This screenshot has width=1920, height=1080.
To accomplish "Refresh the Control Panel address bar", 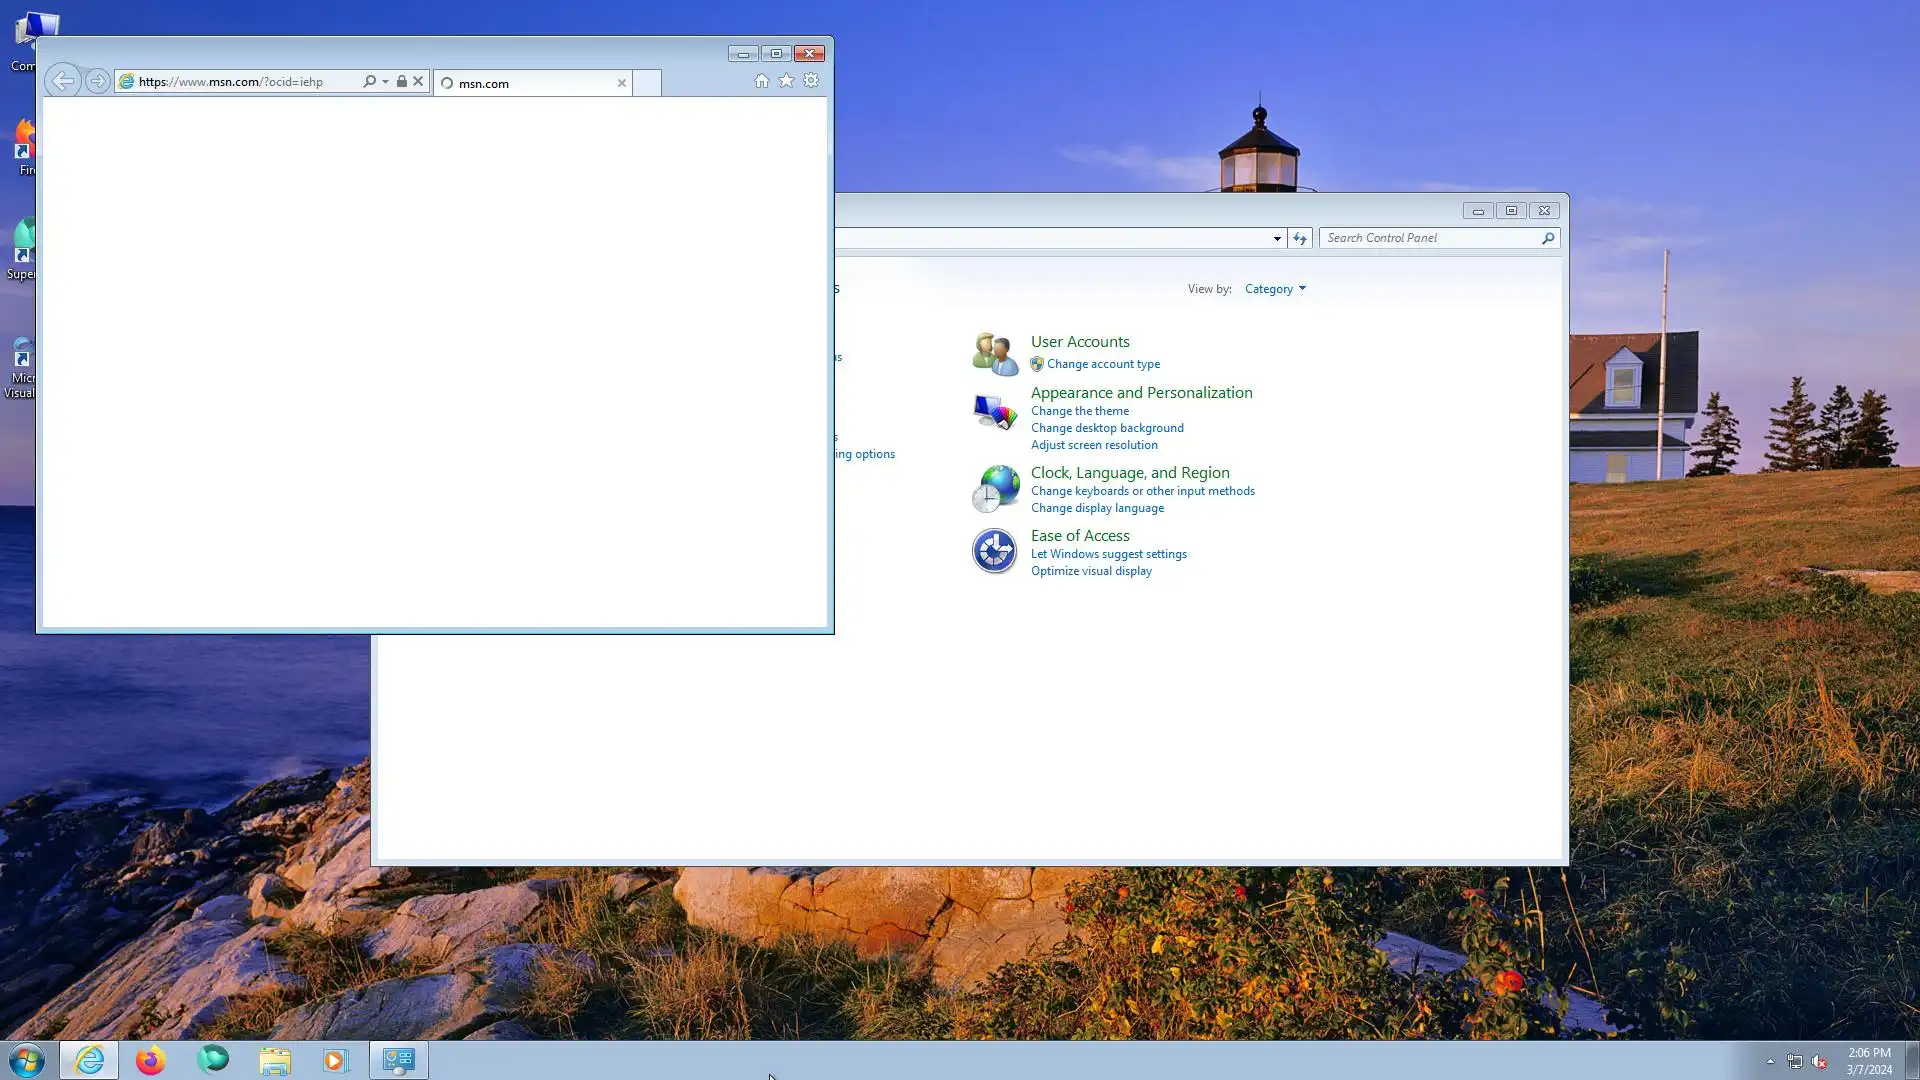I will coord(1299,238).
